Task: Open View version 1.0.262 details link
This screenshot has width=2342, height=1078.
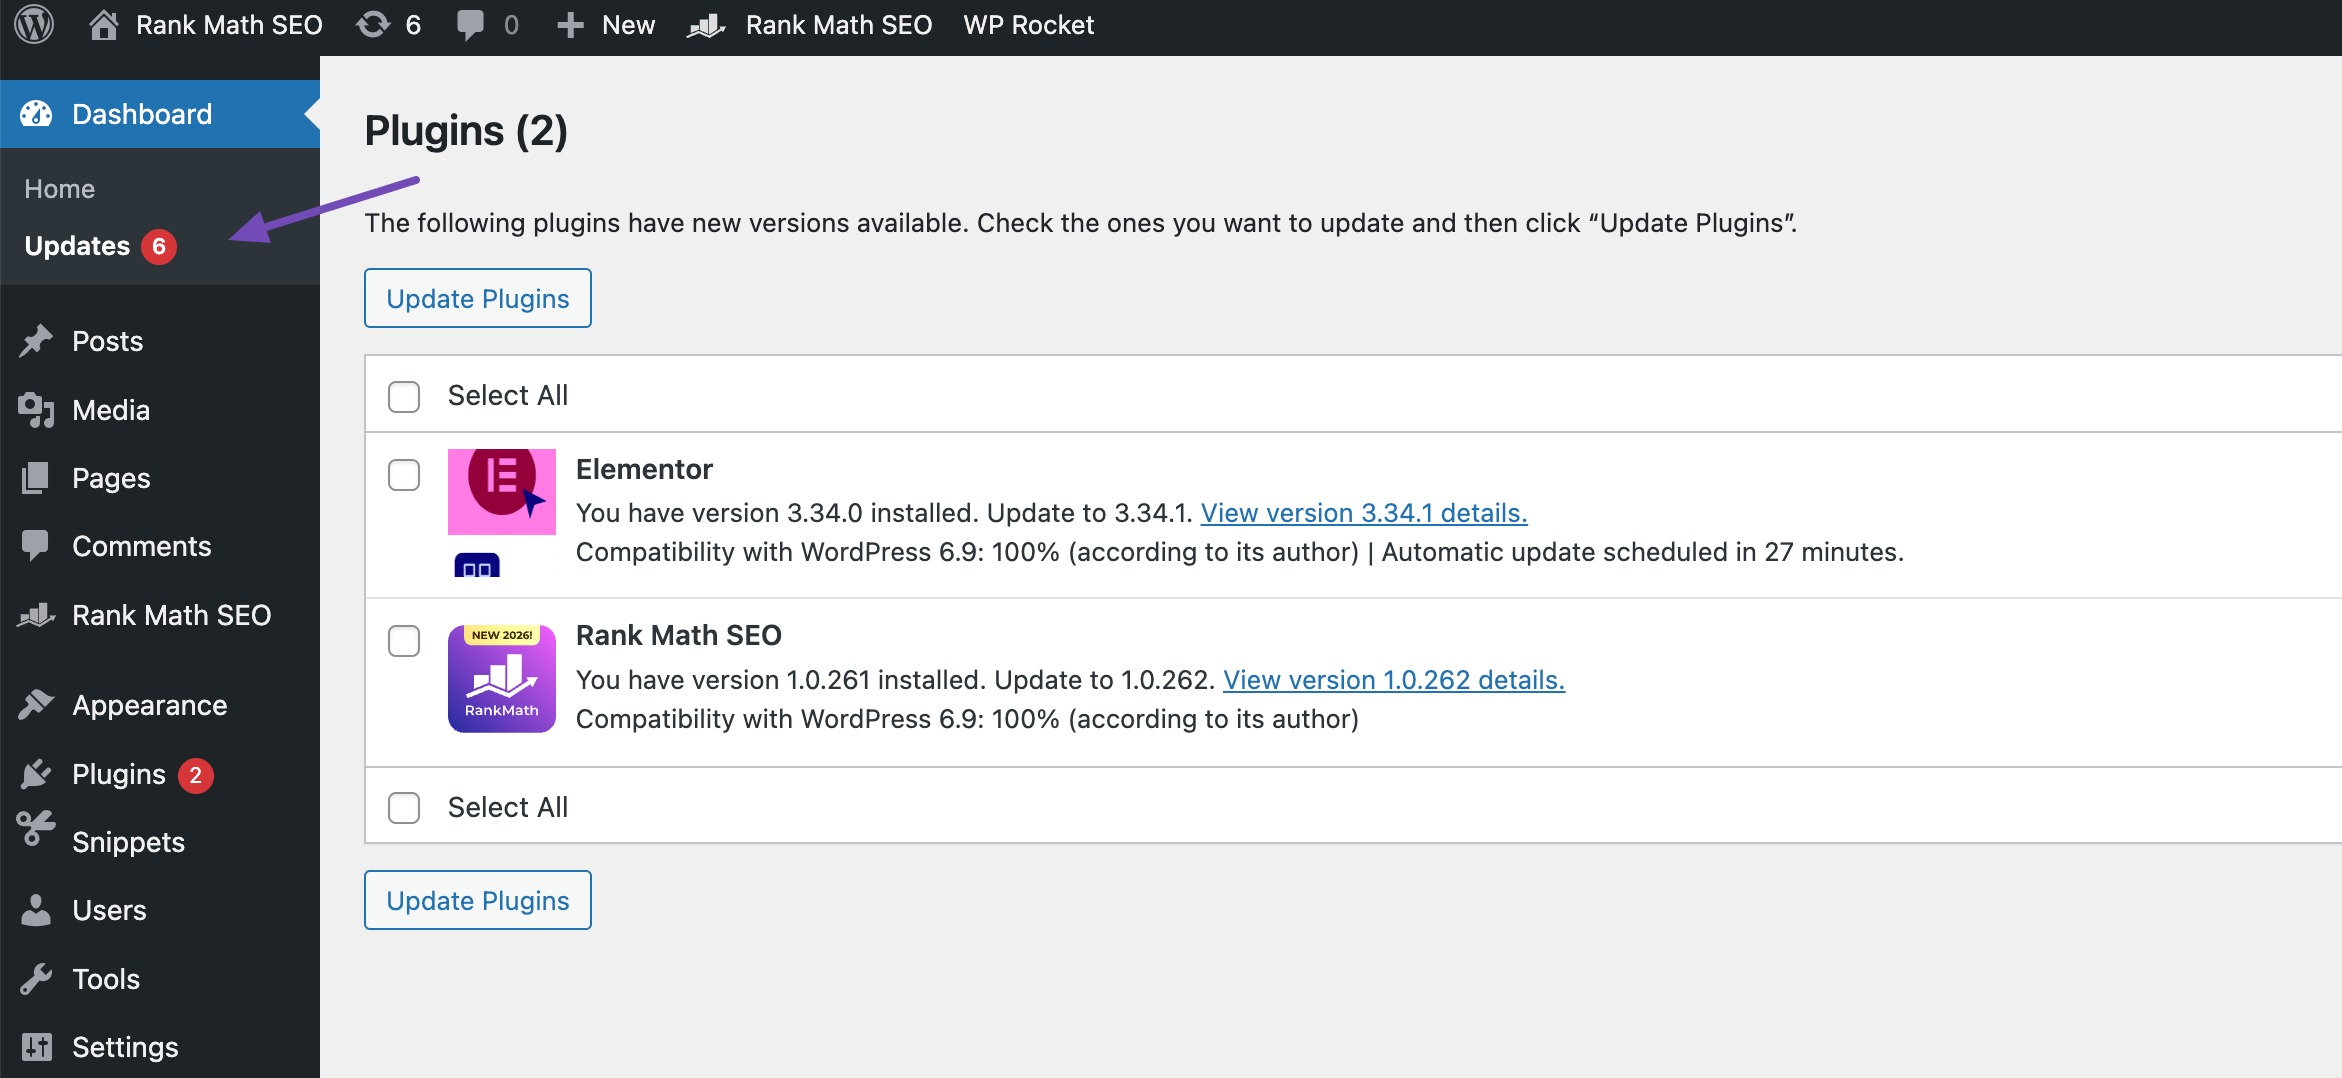Action: (1394, 680)
